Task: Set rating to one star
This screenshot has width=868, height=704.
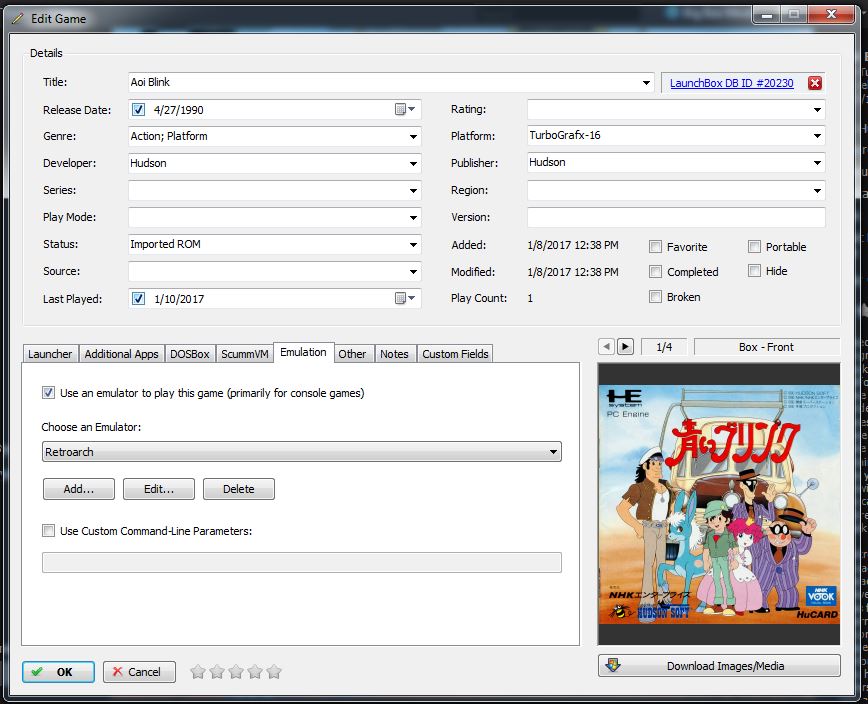Action: tap(198, 672)
